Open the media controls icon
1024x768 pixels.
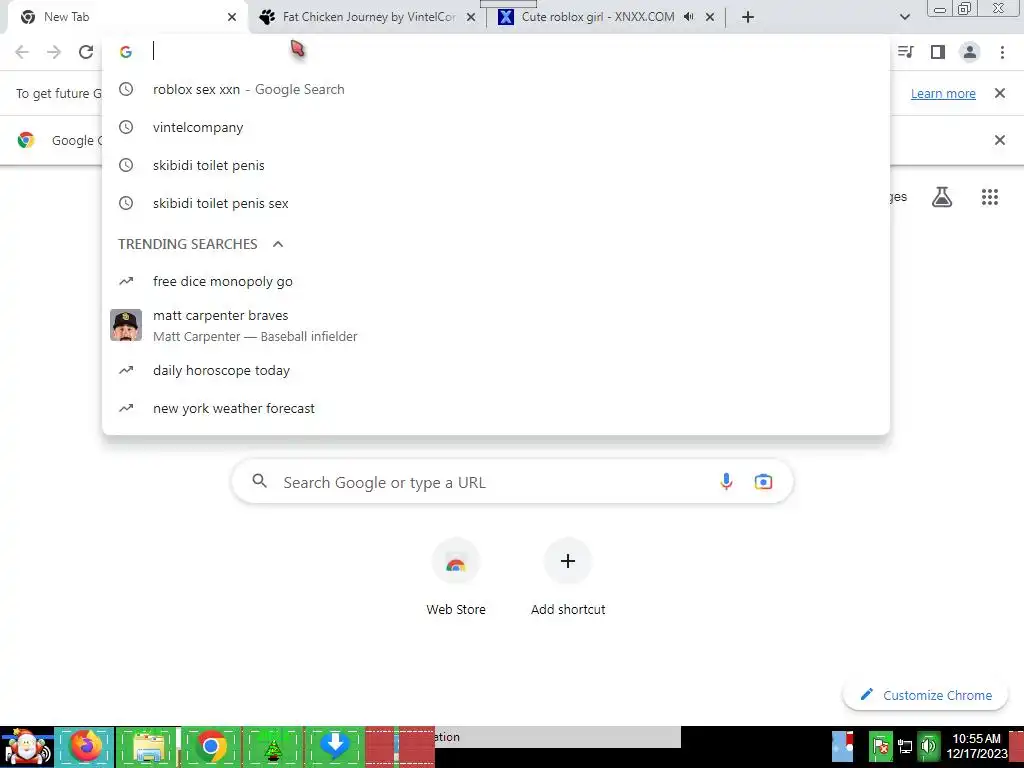pos(906,52)
